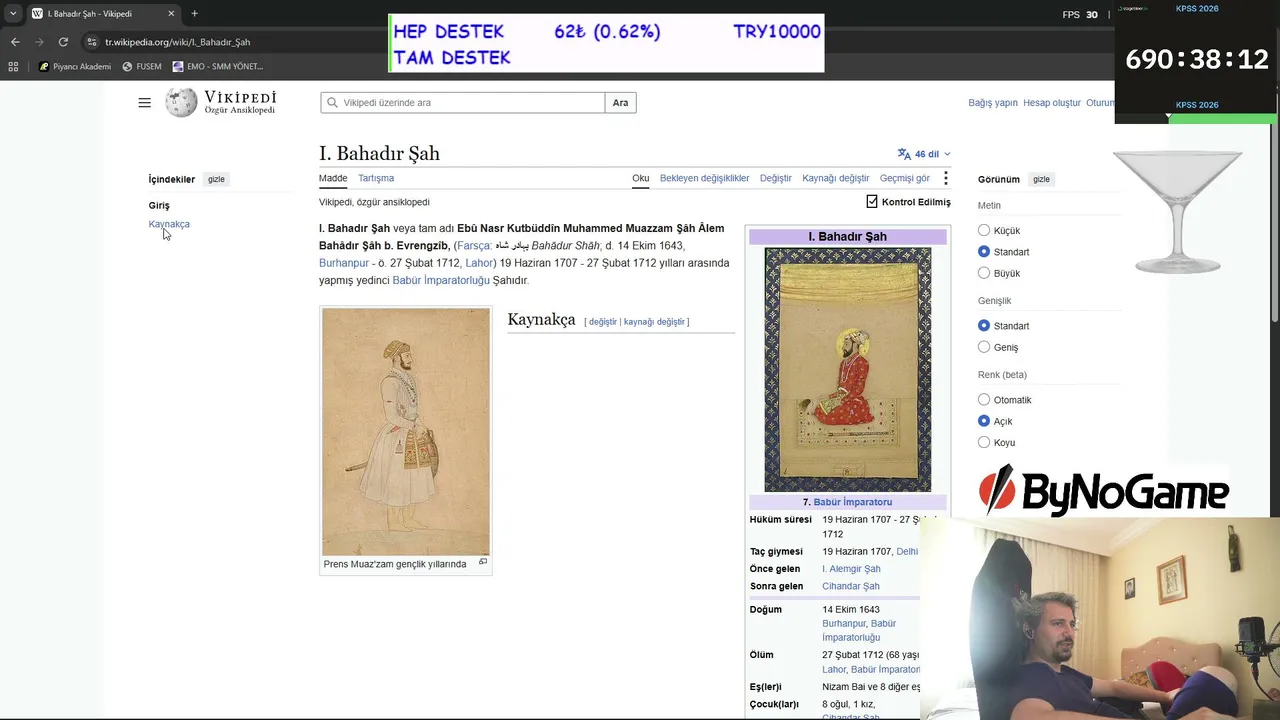Image resolution: width=1280 pixels, height=720 pixels.
Task: Open the three-dot more options menu
Action: (x=945, y=178)
